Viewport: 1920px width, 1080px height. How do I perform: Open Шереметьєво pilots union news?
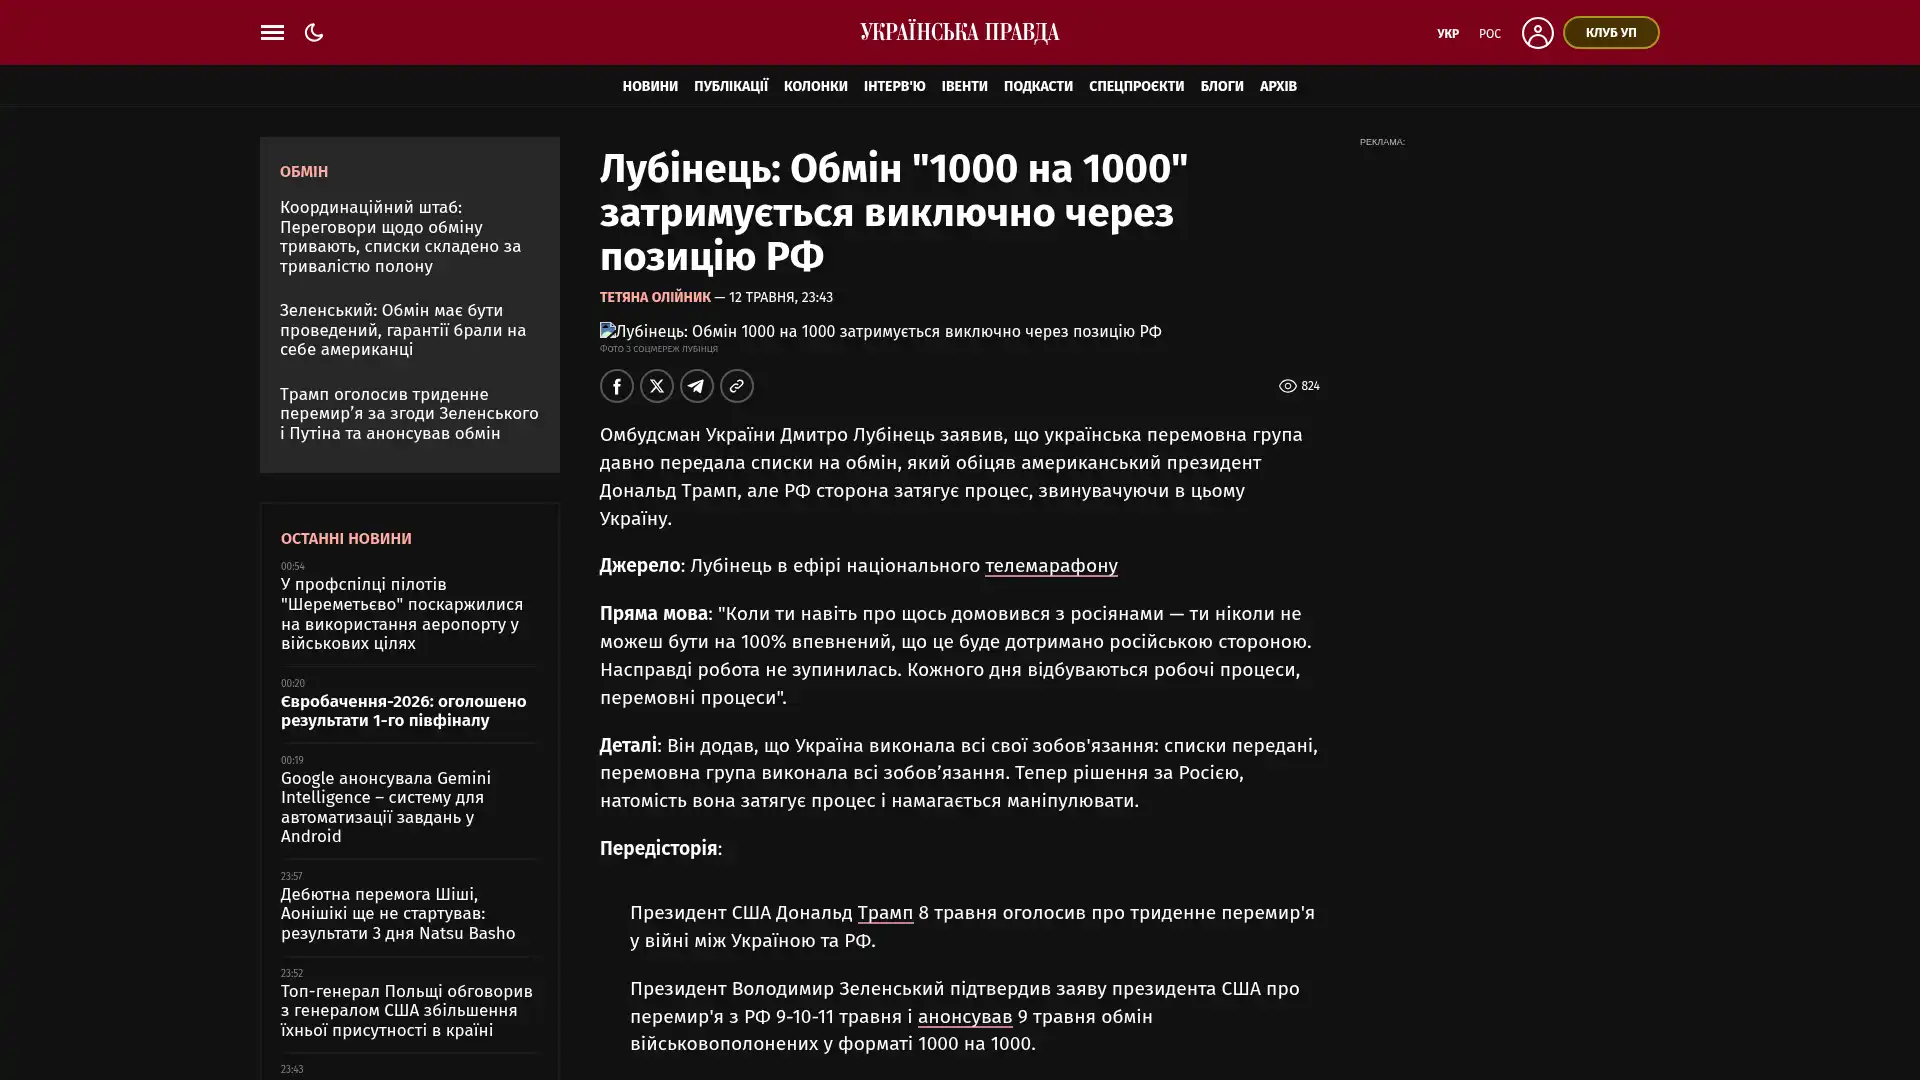coord(401,614)
